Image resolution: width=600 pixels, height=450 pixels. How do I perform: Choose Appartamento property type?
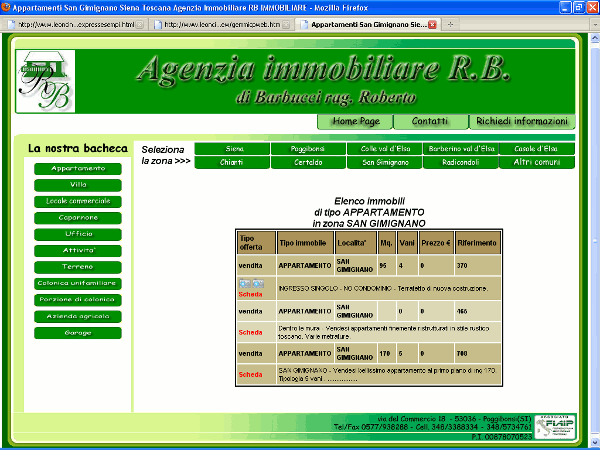coord(78,169)
